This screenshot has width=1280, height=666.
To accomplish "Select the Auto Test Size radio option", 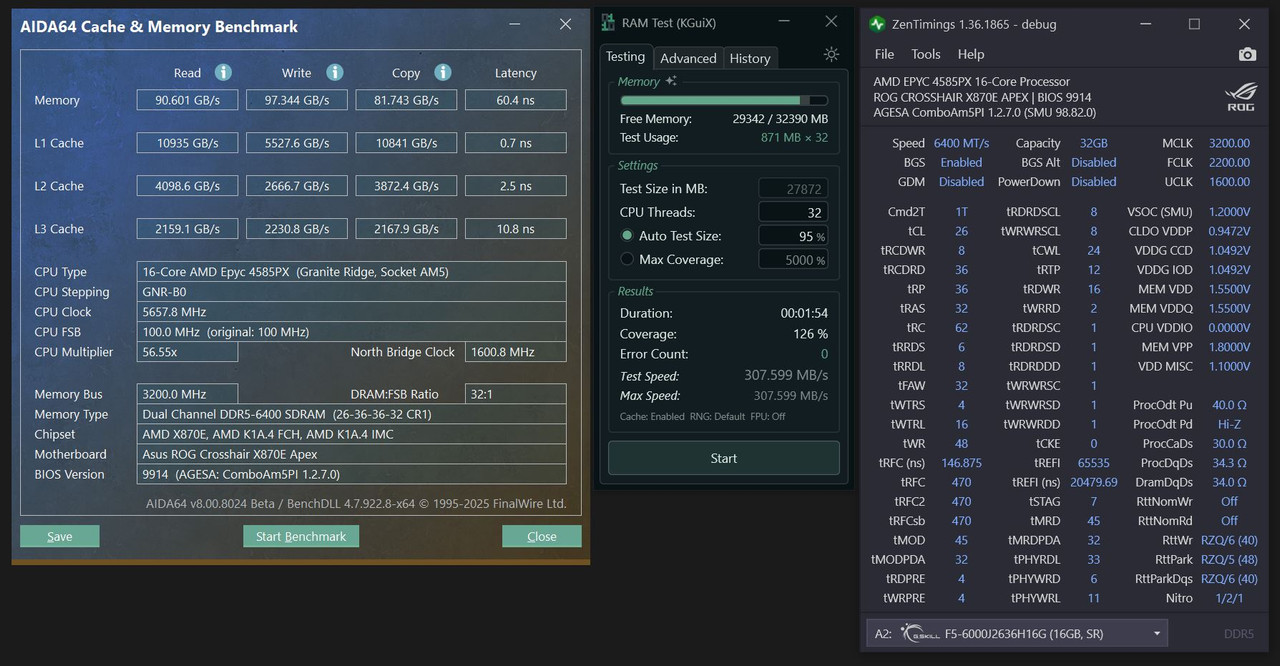I will pyautogui.click(x=627, y=236).
